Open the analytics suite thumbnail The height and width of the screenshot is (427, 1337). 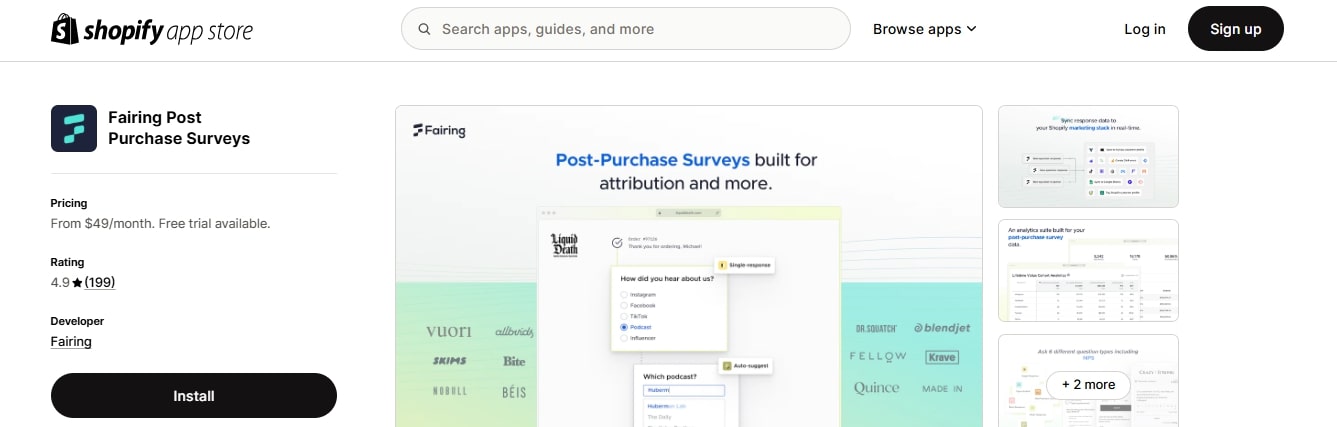pos(1088,270)
